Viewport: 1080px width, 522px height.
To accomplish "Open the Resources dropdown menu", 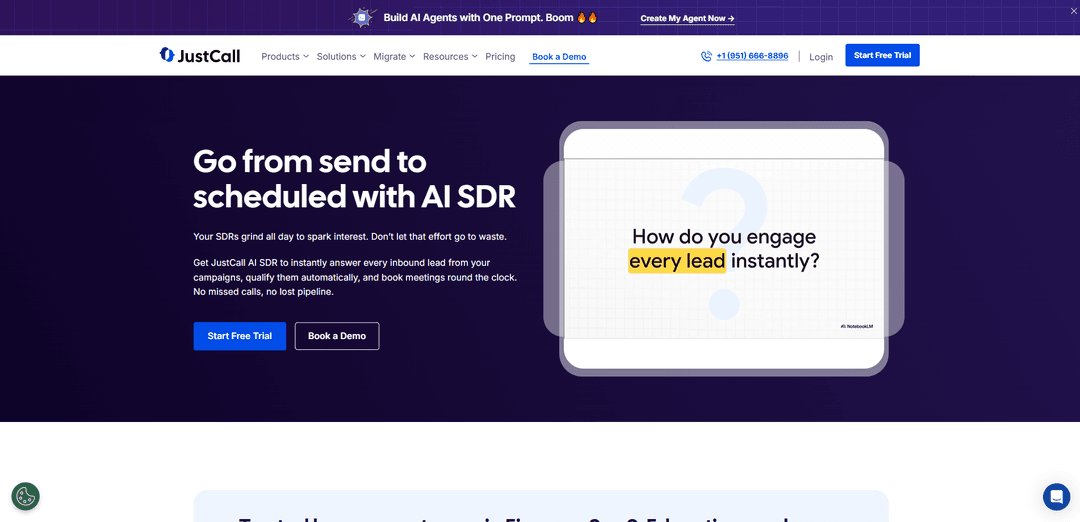I will pos(450,57).
